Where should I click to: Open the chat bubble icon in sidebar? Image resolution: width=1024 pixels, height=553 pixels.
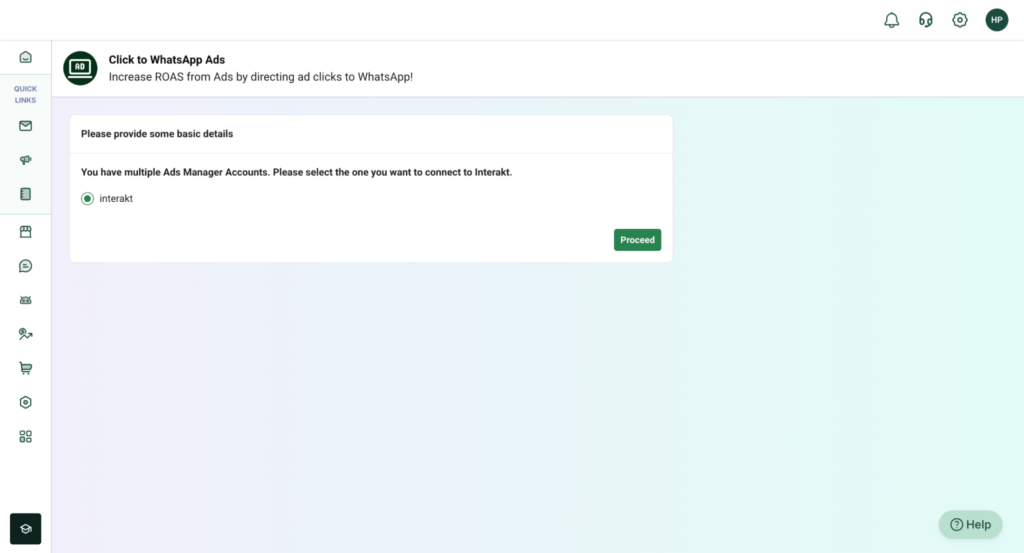tap(25, 266)
